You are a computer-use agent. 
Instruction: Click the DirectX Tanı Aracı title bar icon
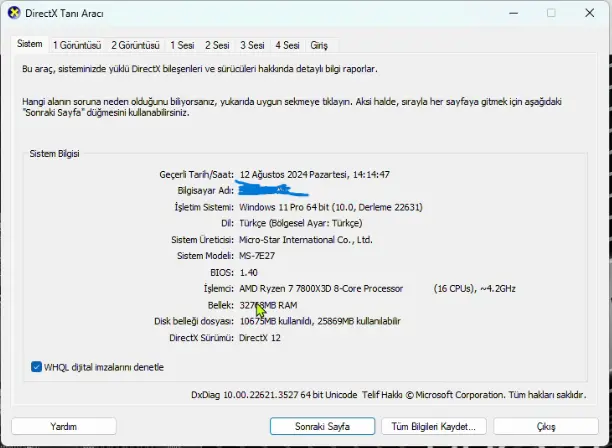pyautogui.click(x=14, y=13)
